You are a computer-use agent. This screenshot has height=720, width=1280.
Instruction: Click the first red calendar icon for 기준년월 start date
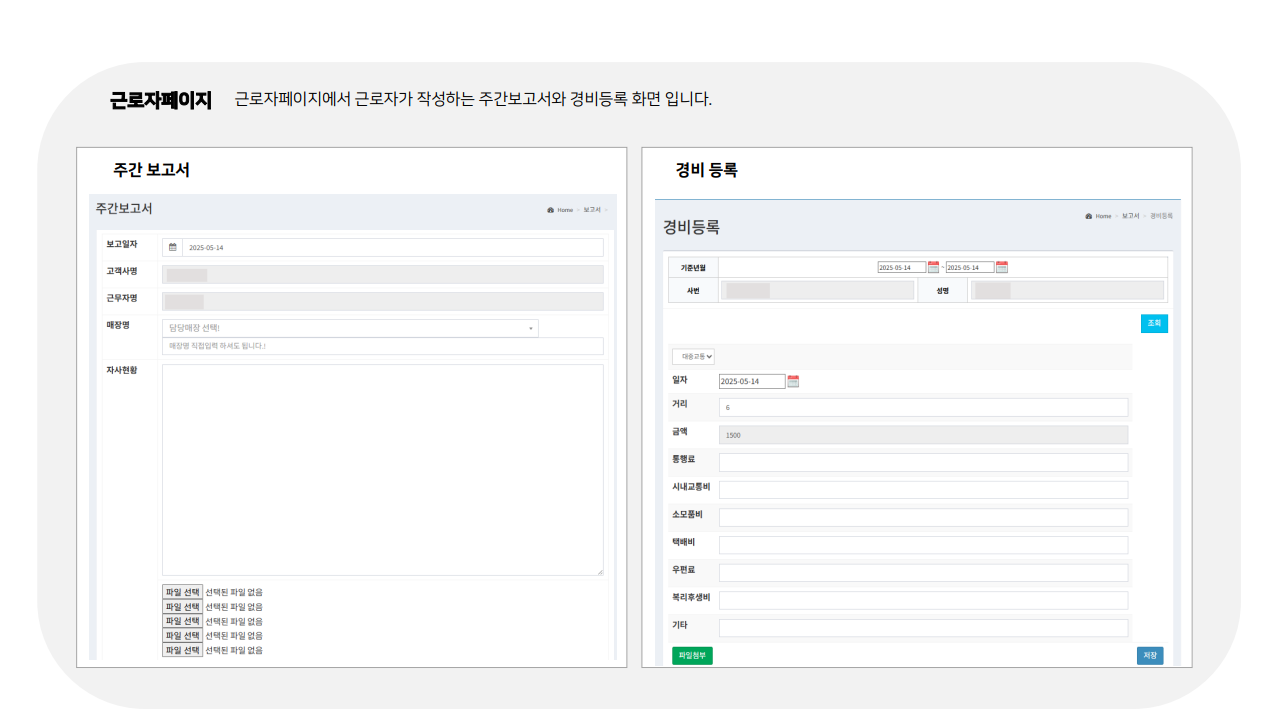click(934, 266)
